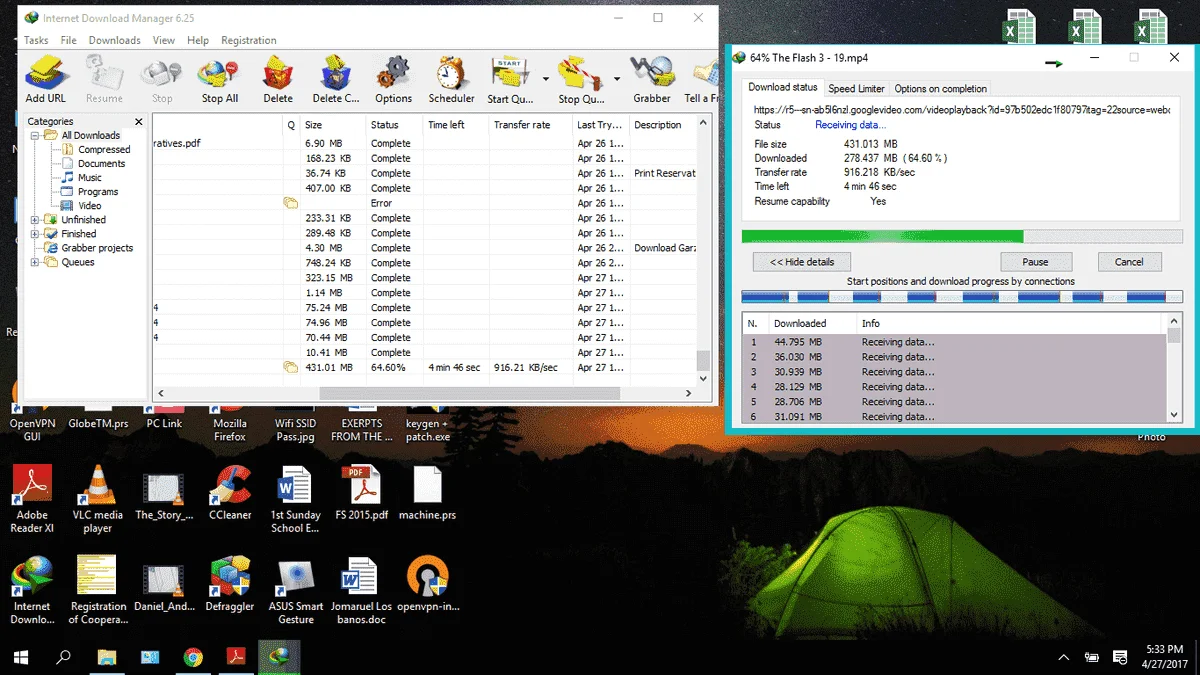1200x675 pixels.
Task: Select the Video category
Action: (81, 206)
